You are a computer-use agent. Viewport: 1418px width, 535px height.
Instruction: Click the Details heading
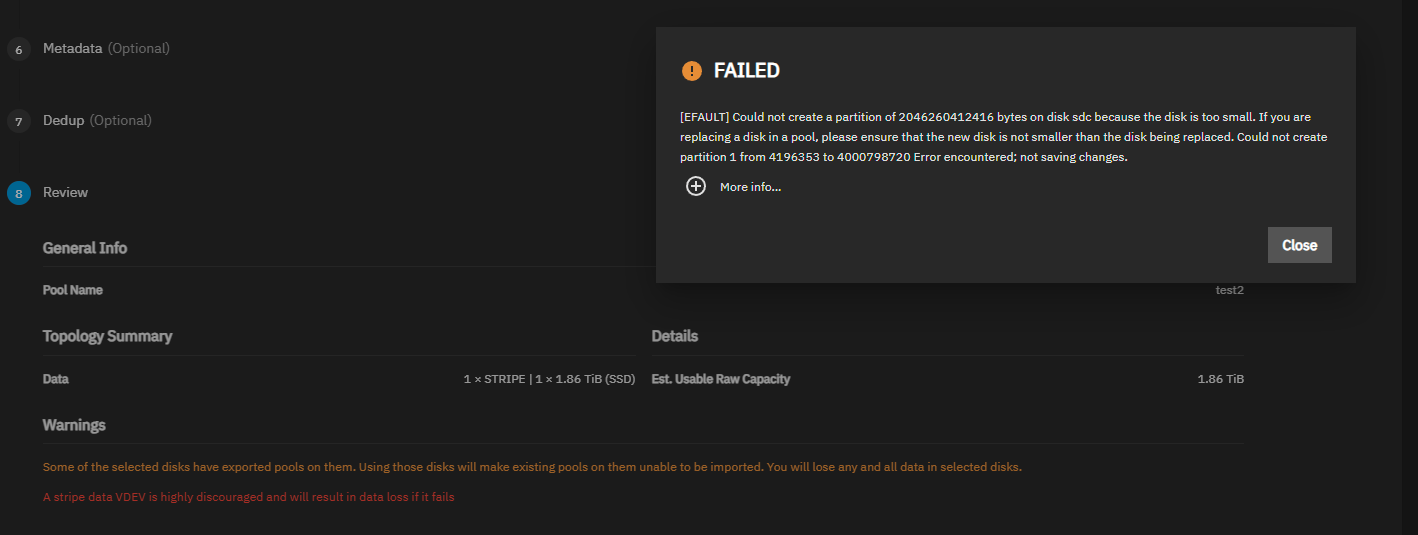point(675,336)
